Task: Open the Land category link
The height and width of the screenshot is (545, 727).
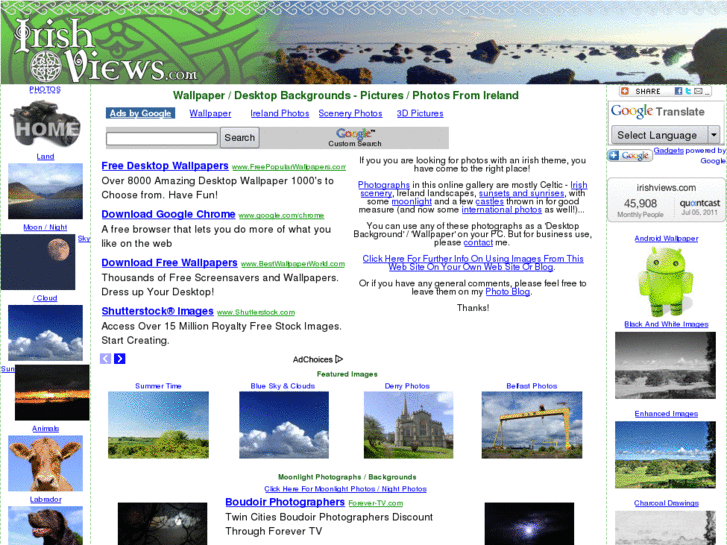Action: point(45,157)
